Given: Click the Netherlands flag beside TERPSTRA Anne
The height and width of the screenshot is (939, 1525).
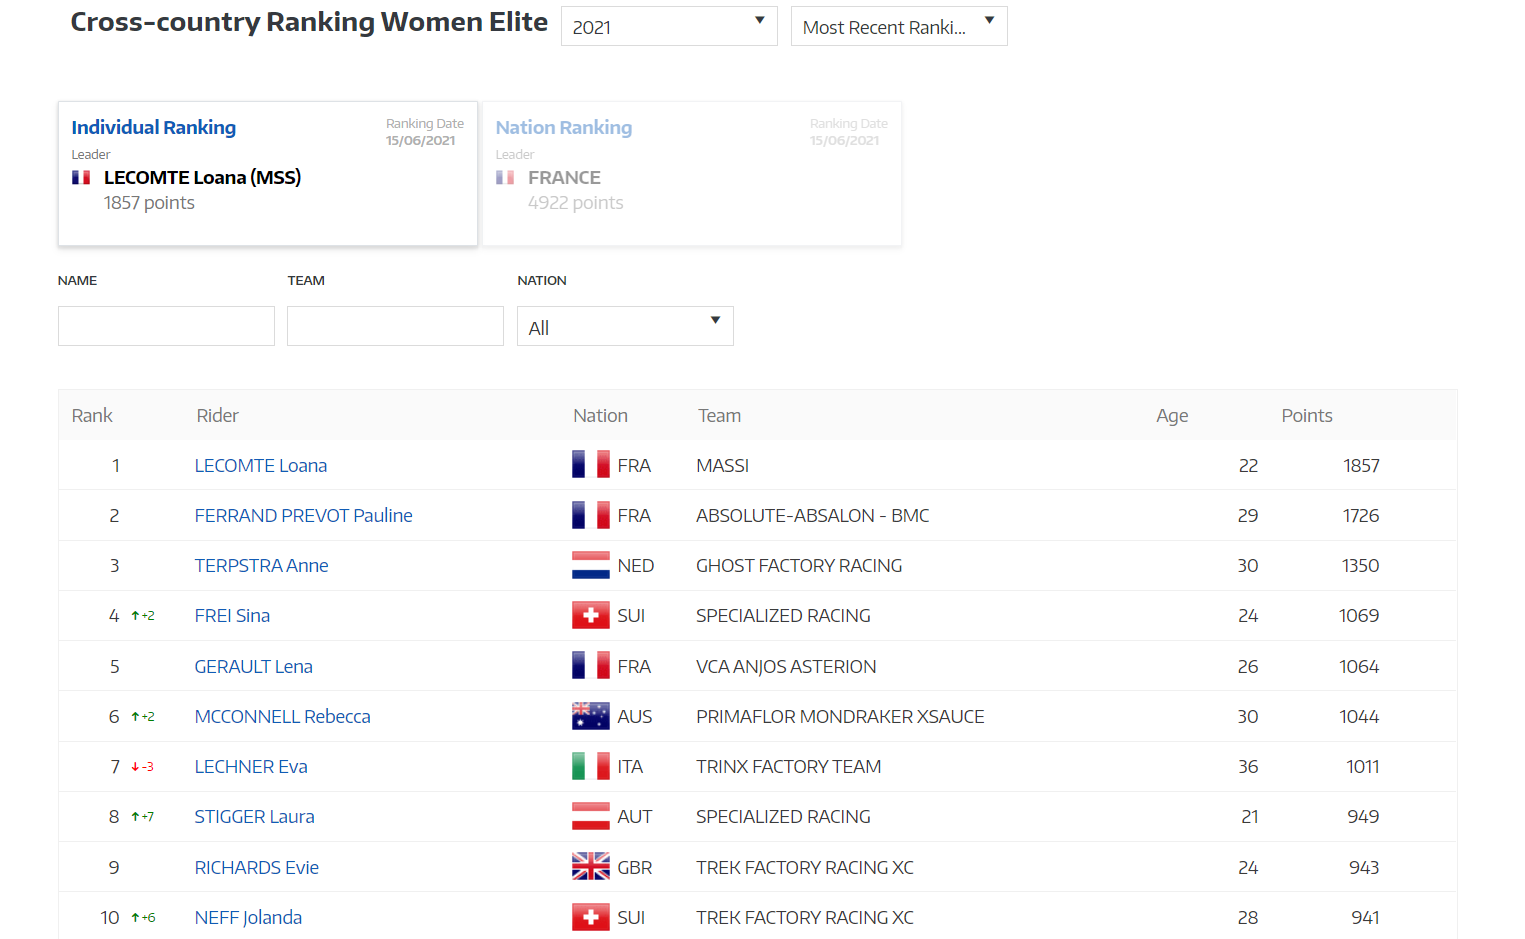Looking at the screenshot, I should tap(589, 565).
